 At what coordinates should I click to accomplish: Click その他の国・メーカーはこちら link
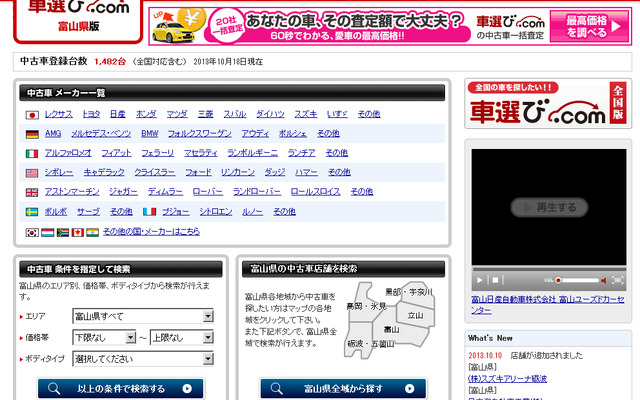(151, 232)
